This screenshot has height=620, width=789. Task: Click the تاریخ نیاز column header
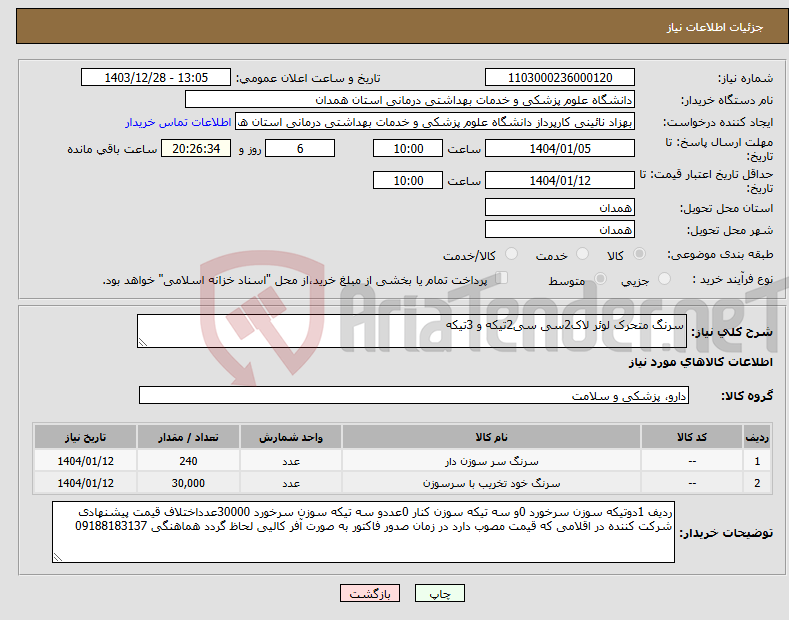86,437
